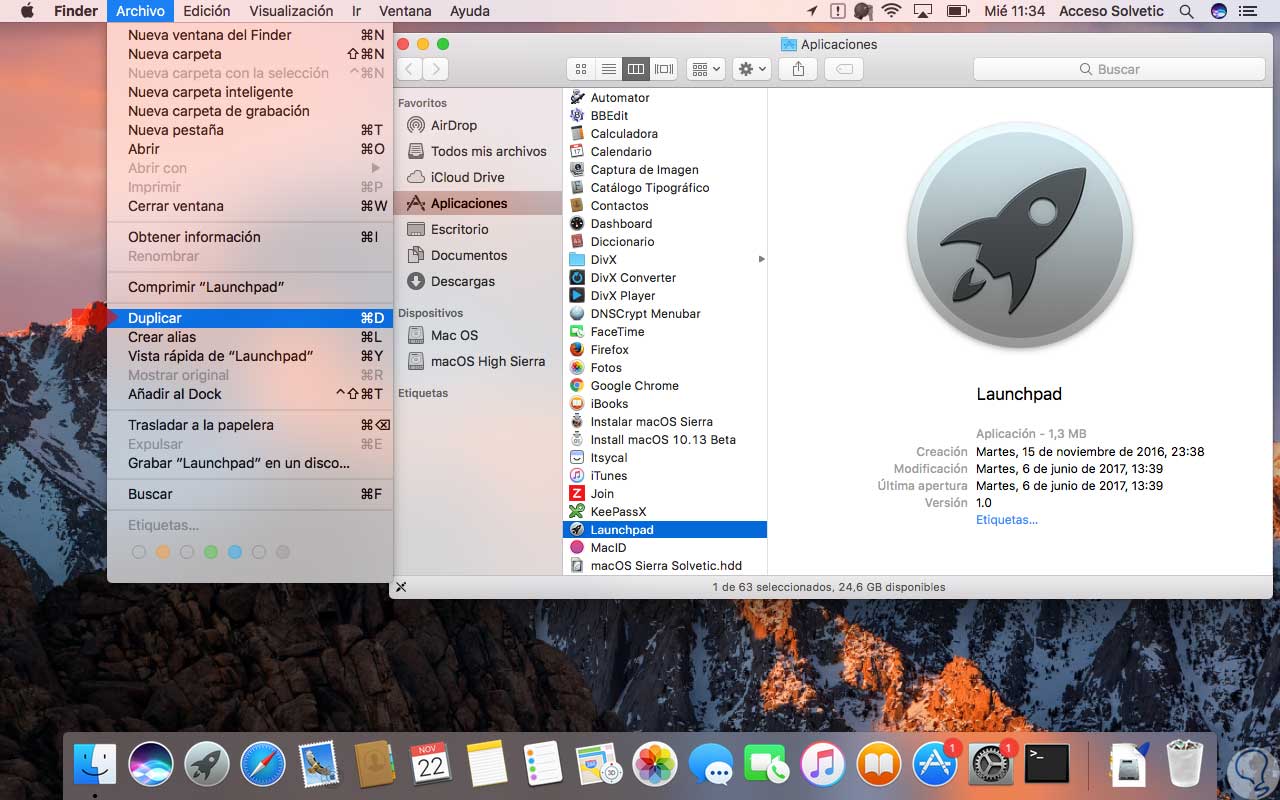Click the Automator icon in the file list

coord(577,98)
